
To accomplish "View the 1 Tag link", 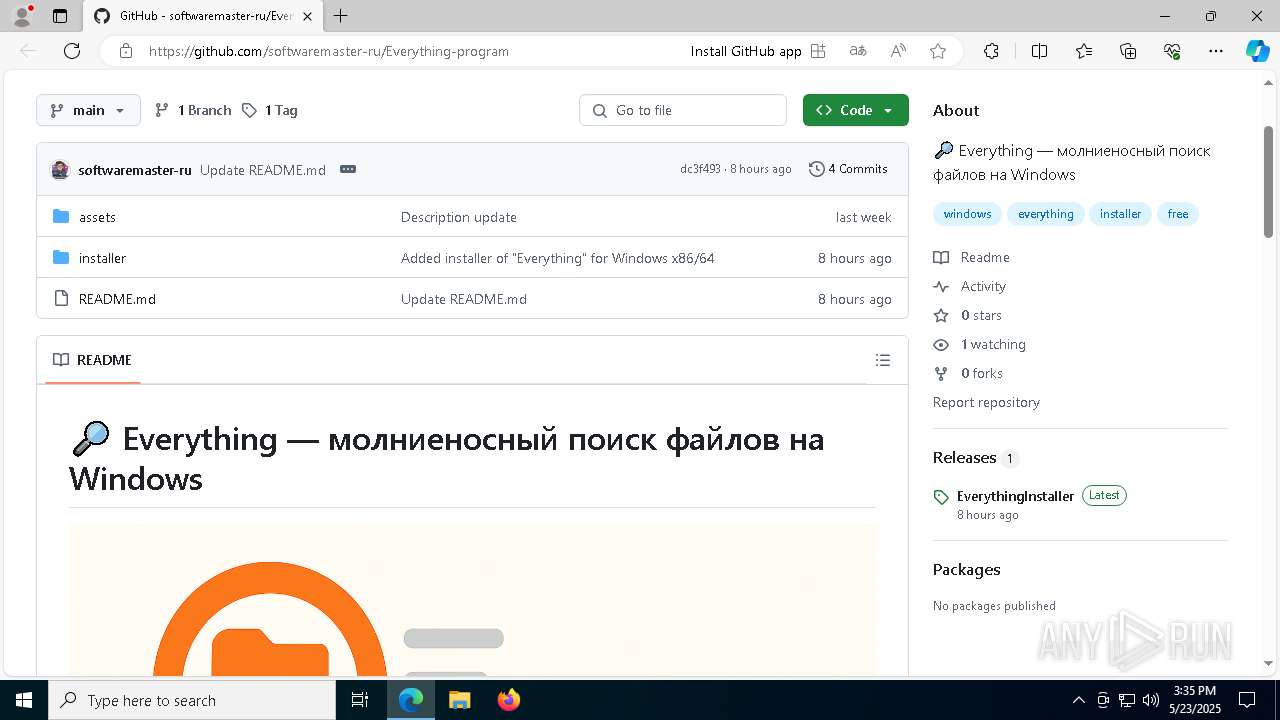I will point(269,110).
